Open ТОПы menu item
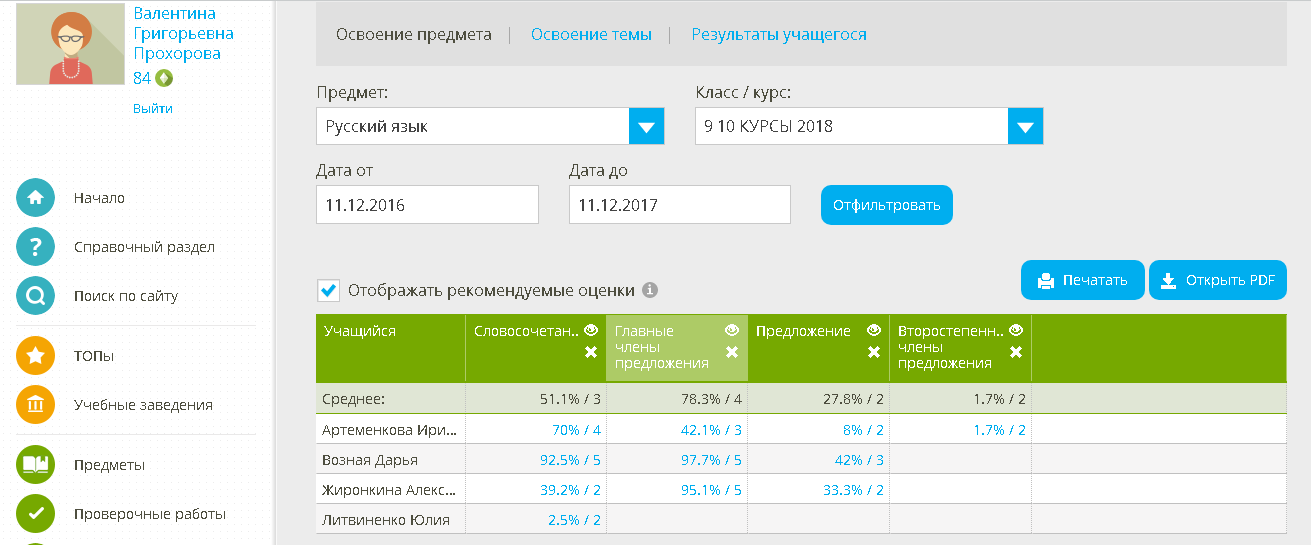Screen dimensions: 1311x545 [94, 356]
